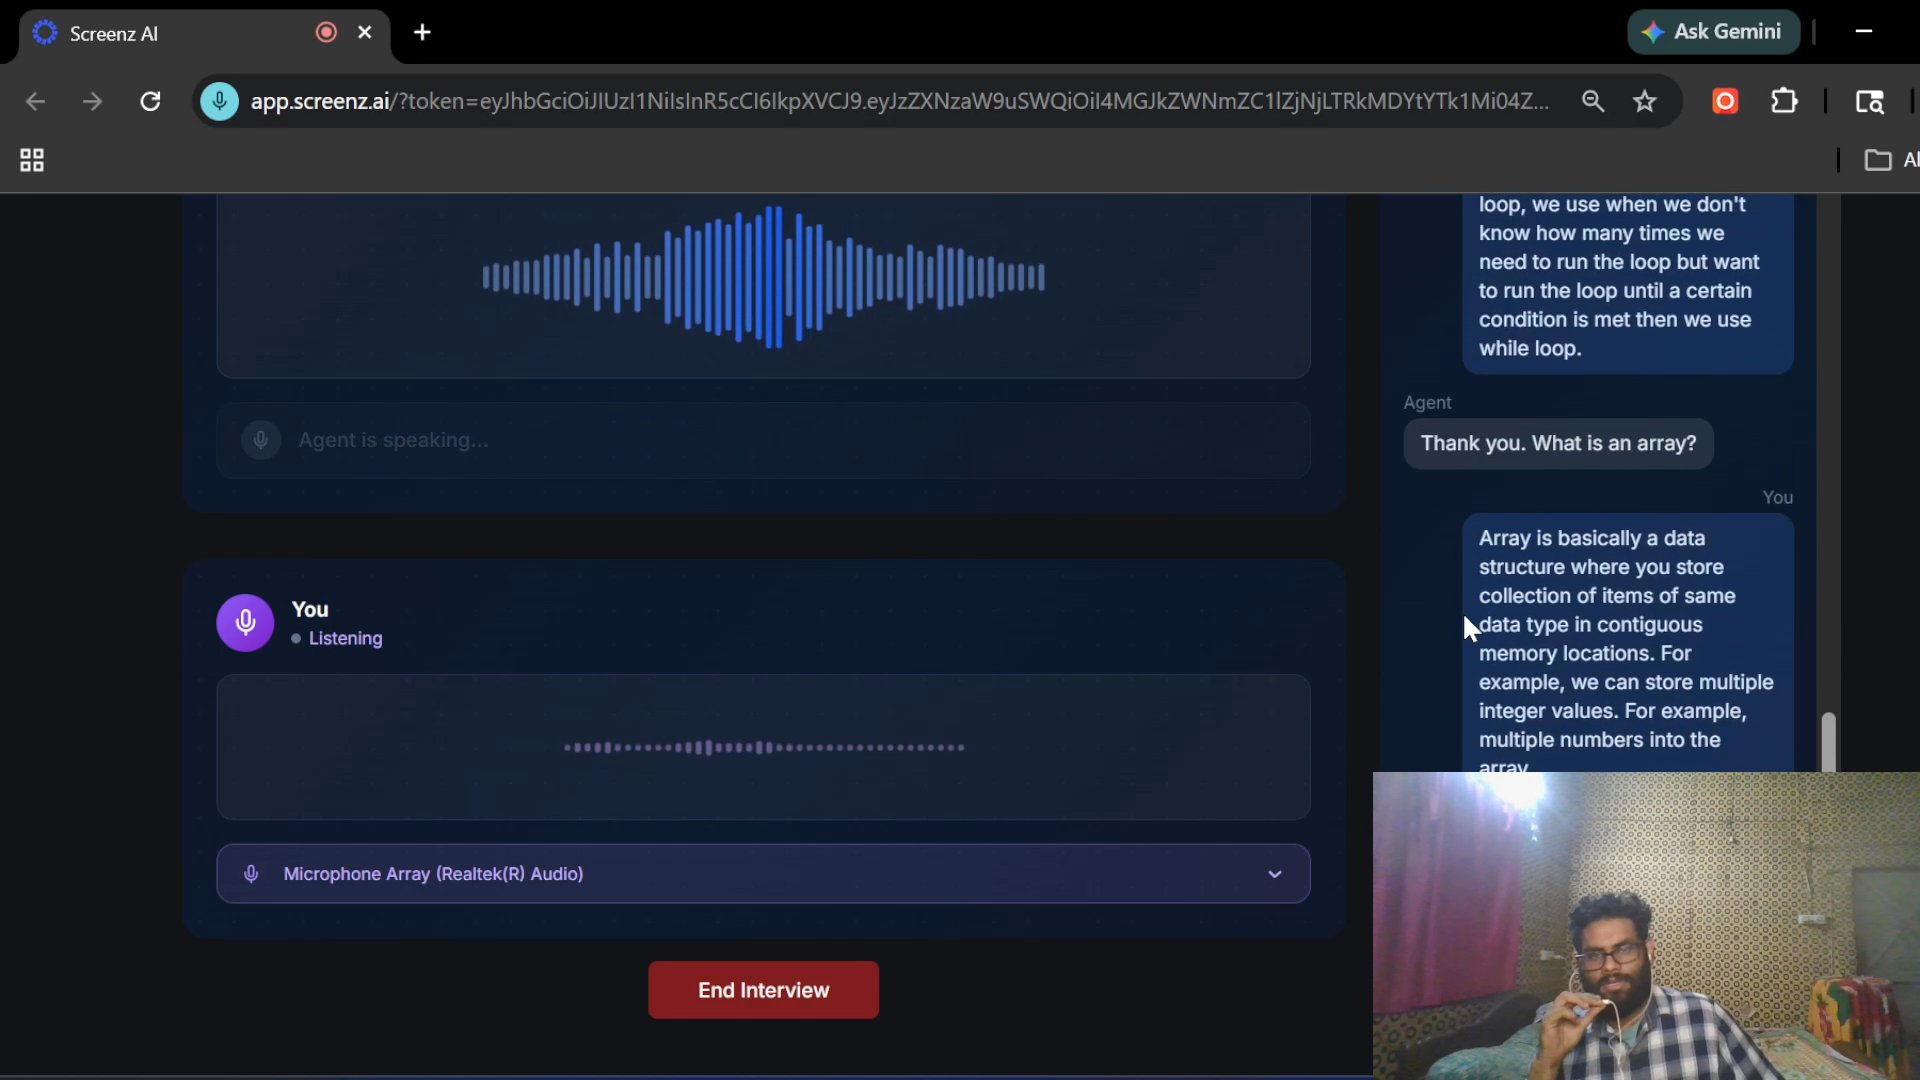
Task: Click the Ask Gemini button
Action: click(1714, 32)
